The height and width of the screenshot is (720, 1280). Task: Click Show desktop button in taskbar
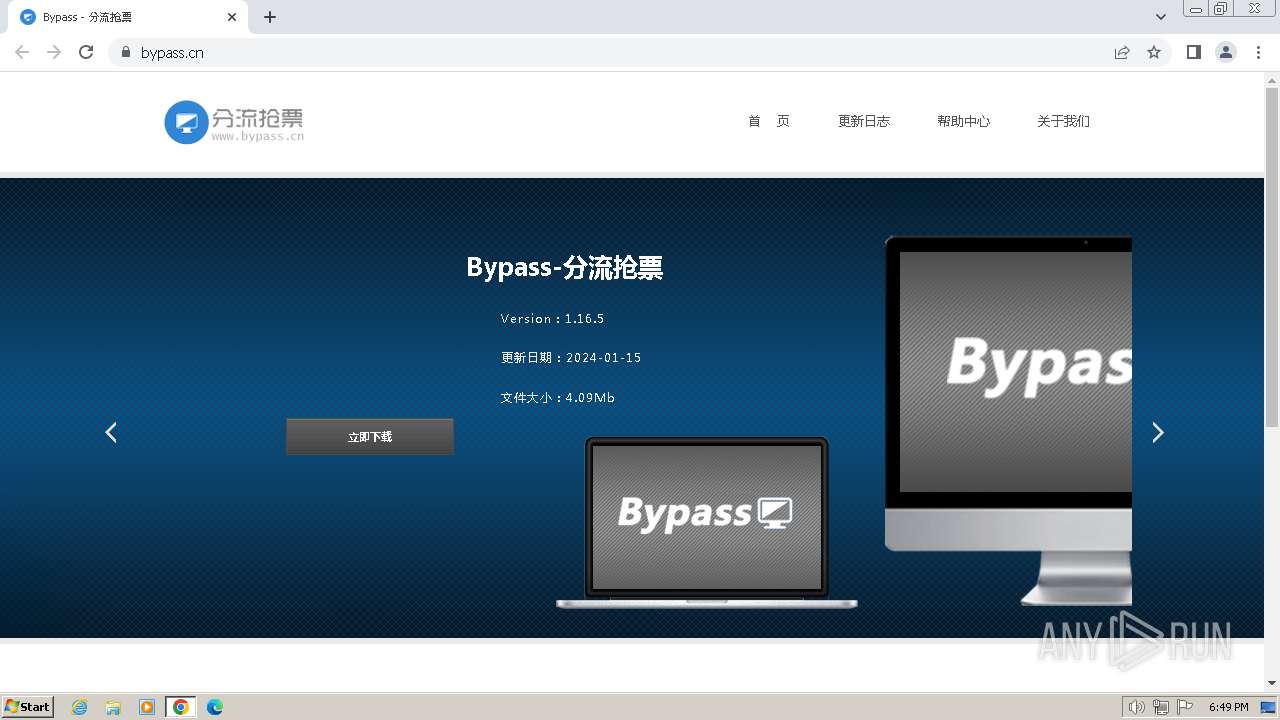pos(1270,707)
